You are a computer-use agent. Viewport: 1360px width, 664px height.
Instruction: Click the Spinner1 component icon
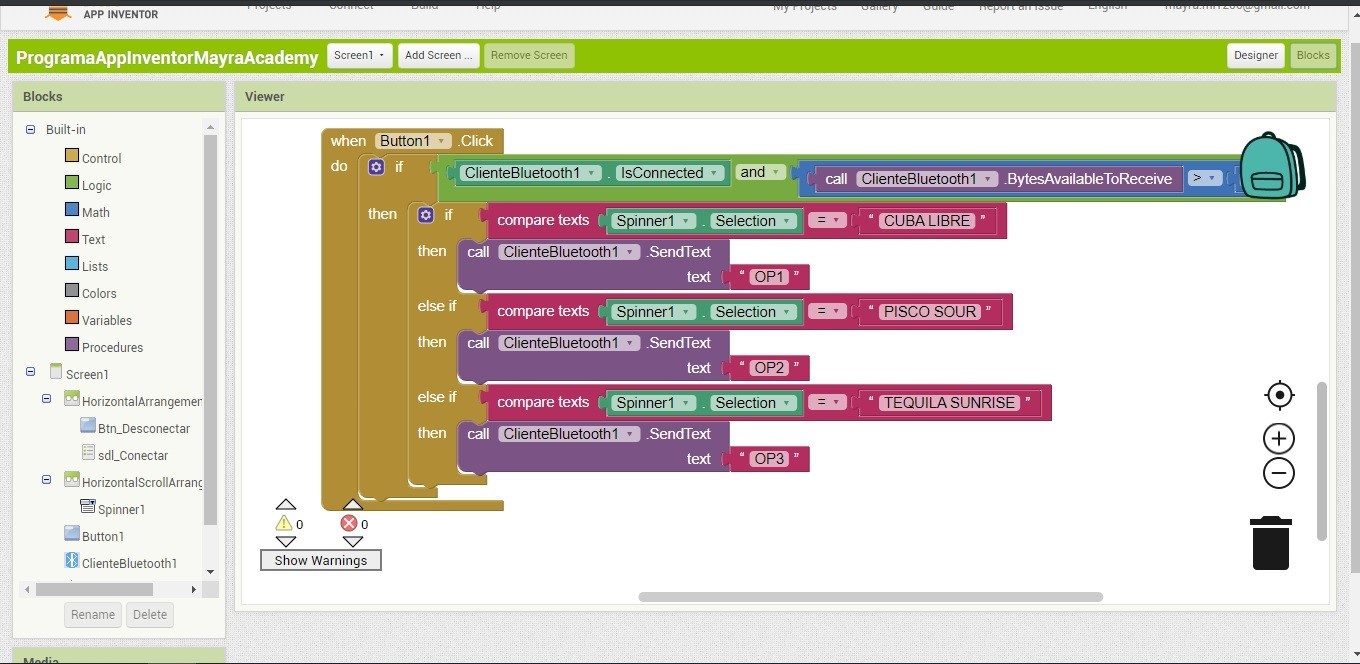point(88,507)
